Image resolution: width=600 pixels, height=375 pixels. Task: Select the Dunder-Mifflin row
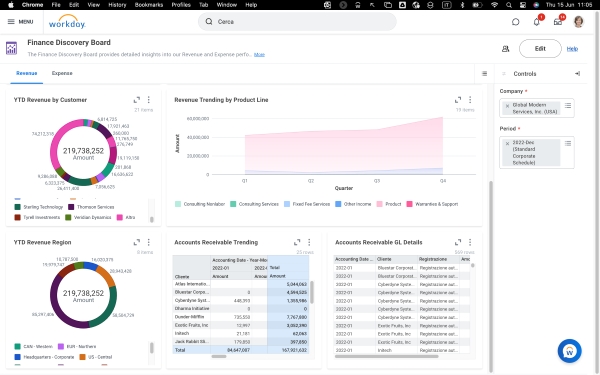(x=241, y=317)
